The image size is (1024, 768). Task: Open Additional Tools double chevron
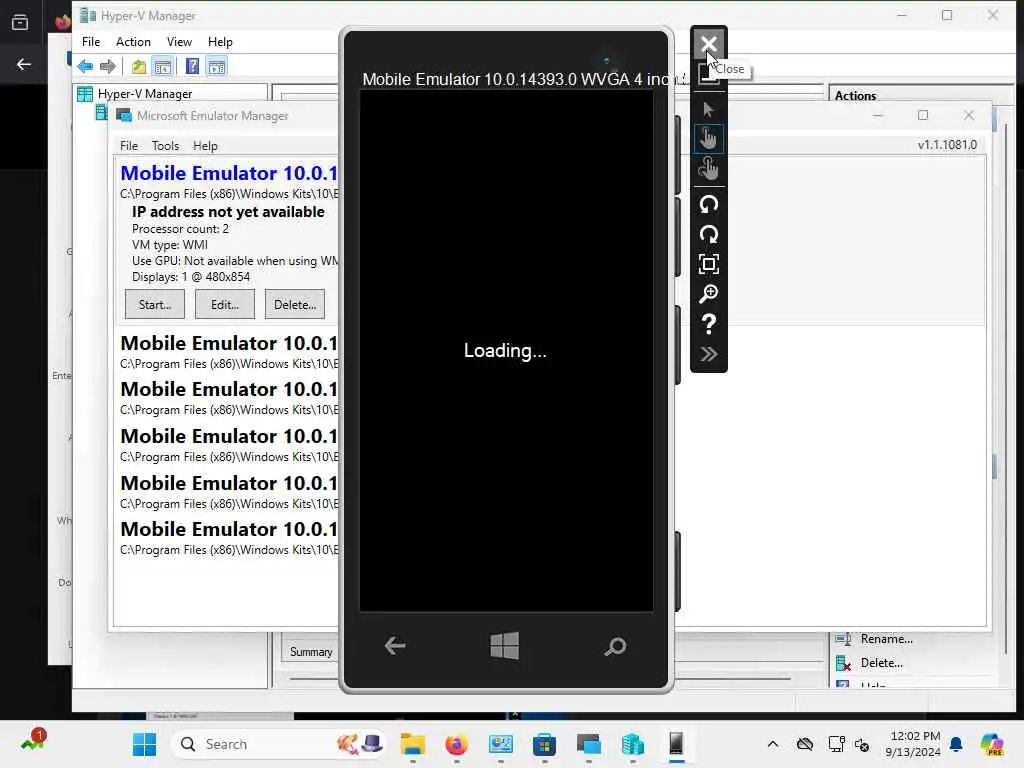(709, 355)
